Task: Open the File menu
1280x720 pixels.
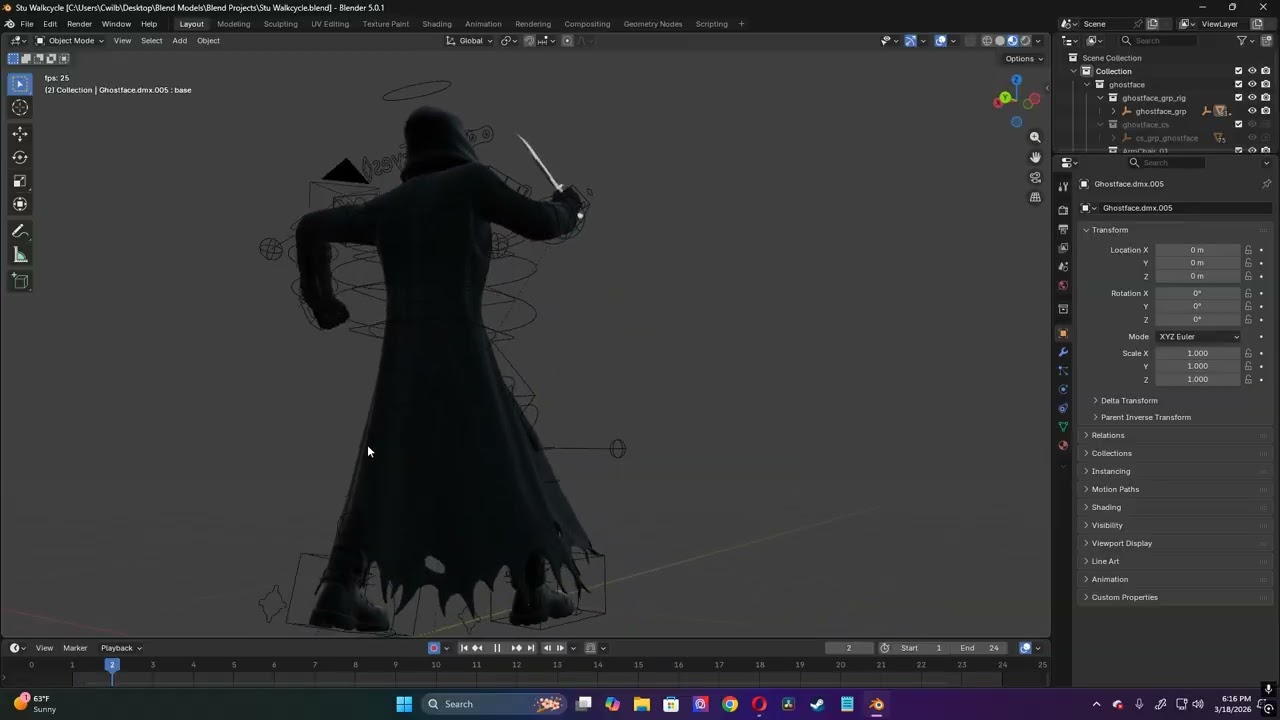Action: [x=27, y=24]
